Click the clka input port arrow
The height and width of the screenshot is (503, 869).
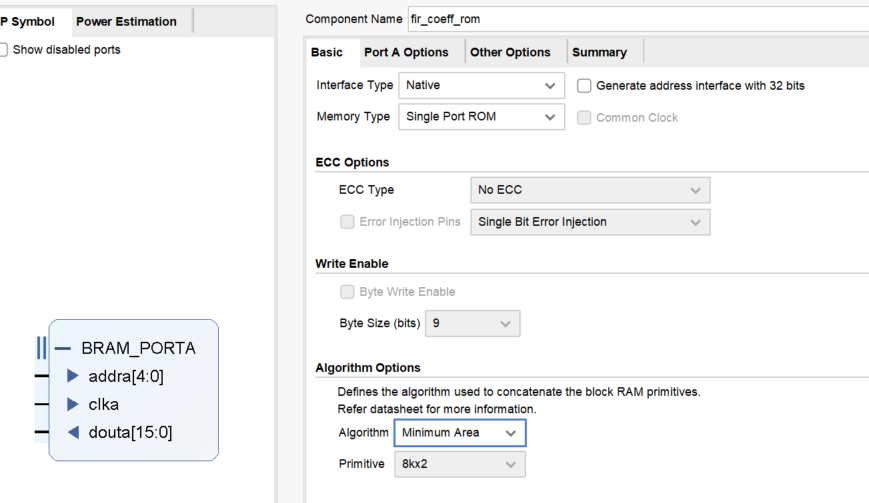point(73,404)
